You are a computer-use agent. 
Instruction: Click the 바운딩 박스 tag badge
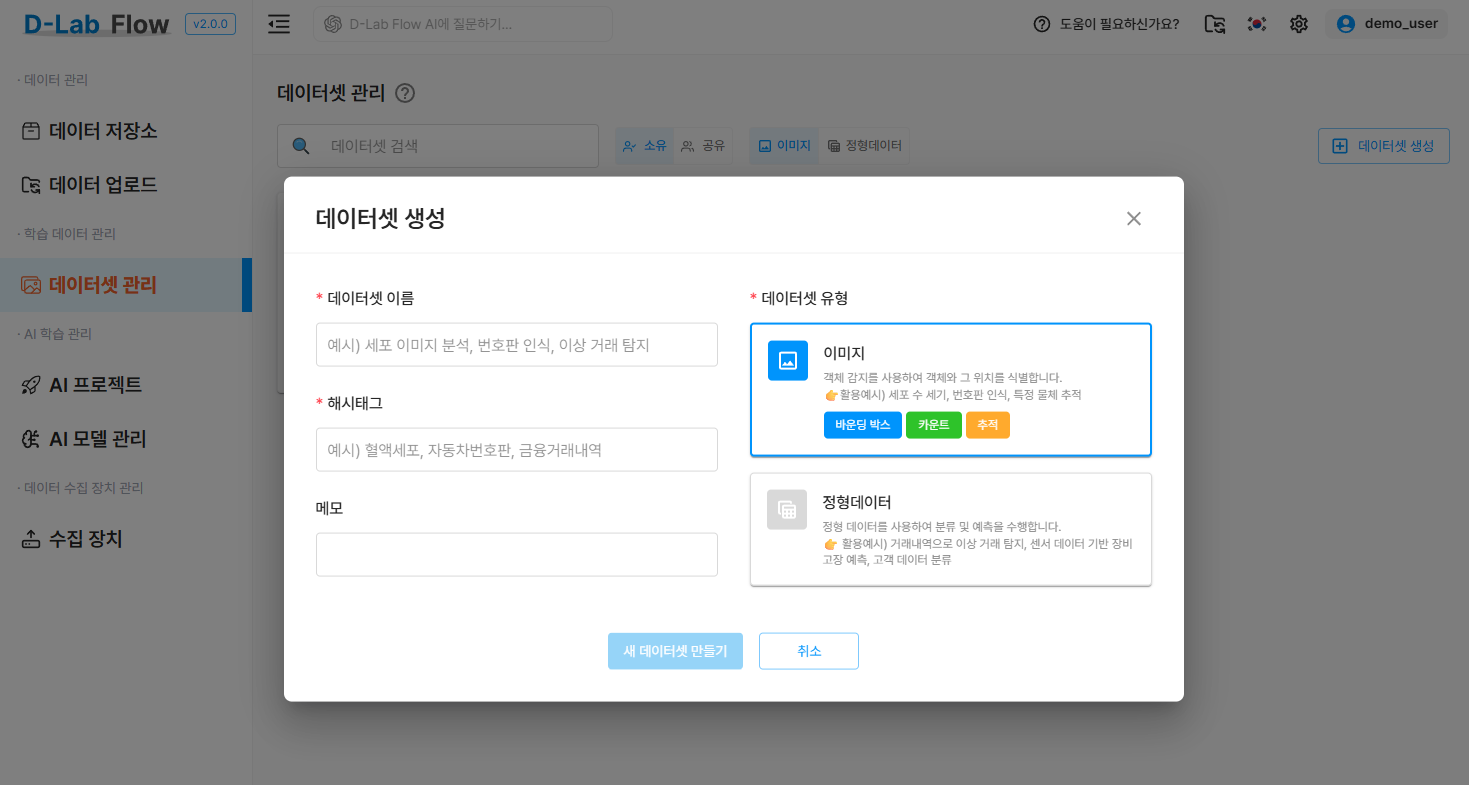tap(862, 424)
